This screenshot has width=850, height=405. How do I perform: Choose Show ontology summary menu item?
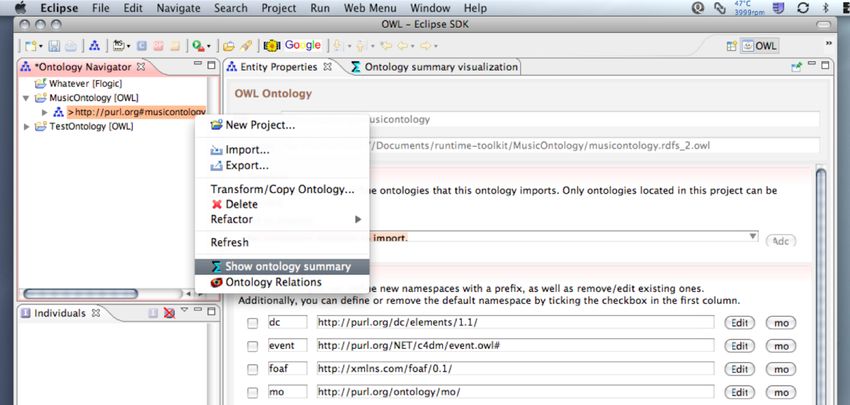pyautogui.click(x=282, y=267)
